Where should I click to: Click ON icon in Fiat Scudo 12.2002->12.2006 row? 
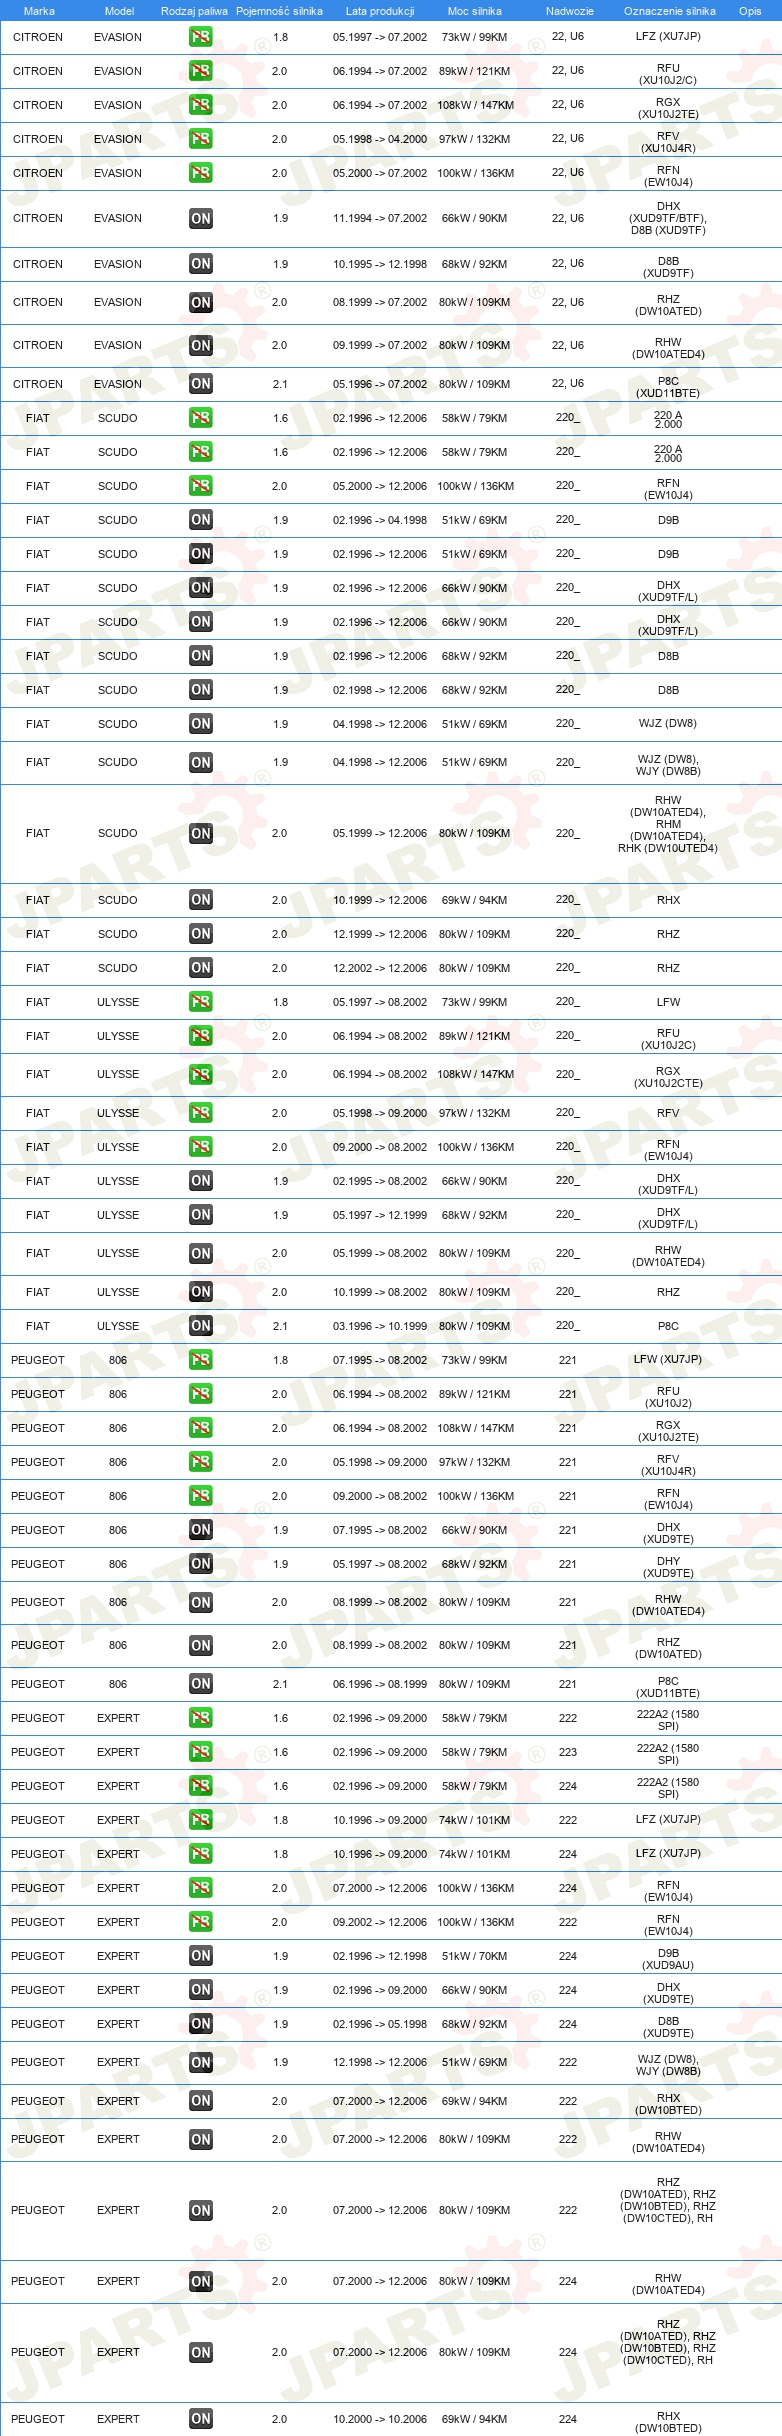click(x=201, y=968)
